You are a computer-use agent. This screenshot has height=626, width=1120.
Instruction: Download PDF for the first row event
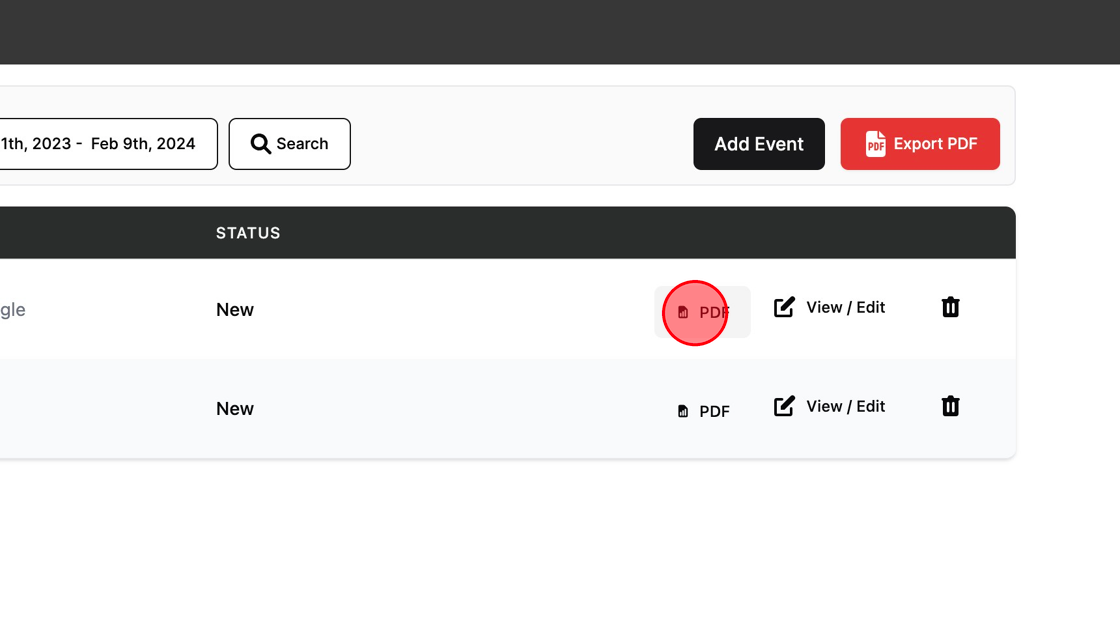pos(703,312)
